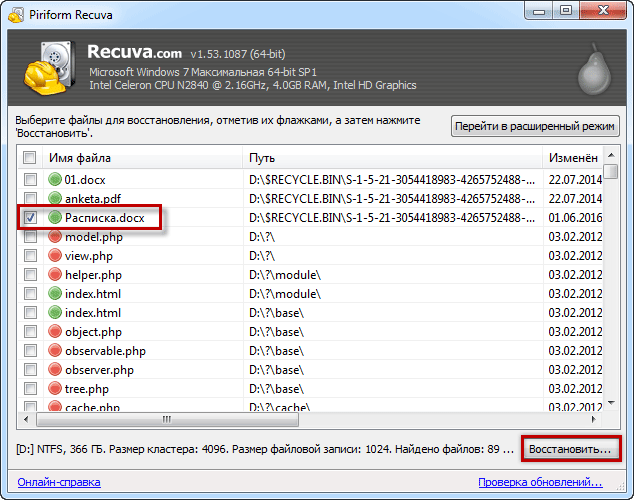Click the Piriform pear logo
Image resolution: width=634 pixels, height=500 pixels.
click(x=592, y=68)
